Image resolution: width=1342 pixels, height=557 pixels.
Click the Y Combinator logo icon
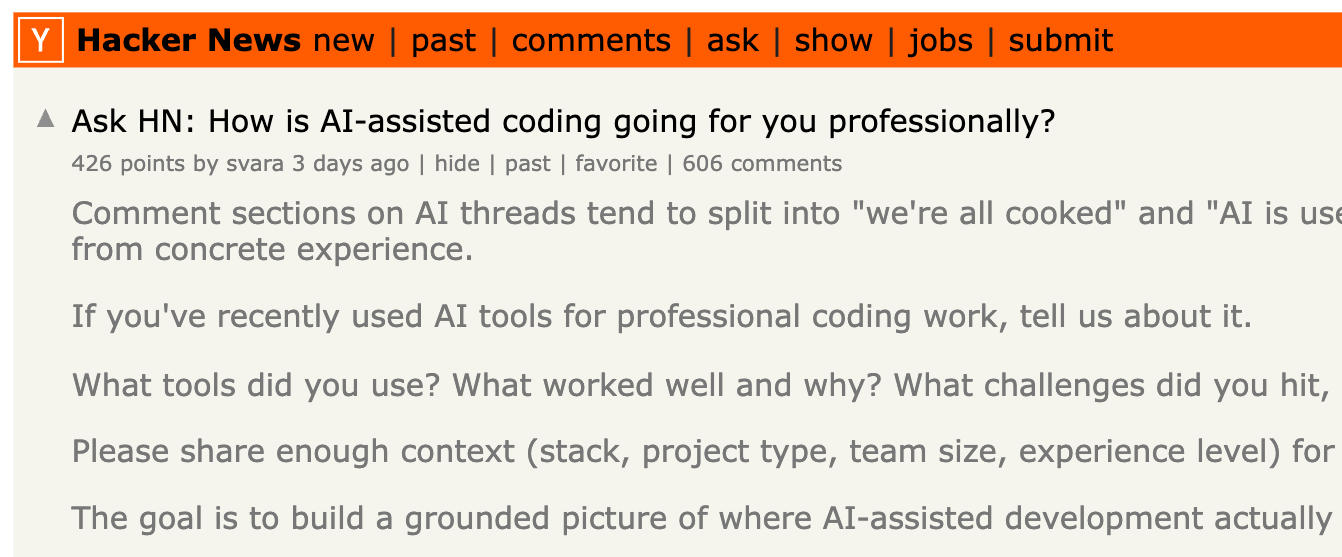click(40, 41)
